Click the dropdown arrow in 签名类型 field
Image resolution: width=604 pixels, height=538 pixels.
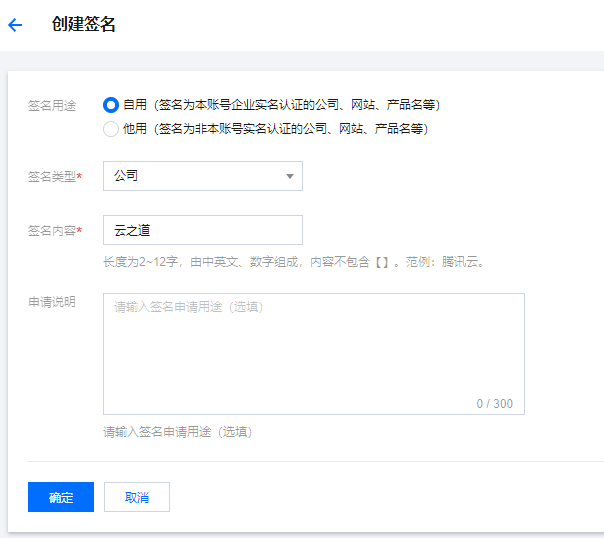pos(289,176)
